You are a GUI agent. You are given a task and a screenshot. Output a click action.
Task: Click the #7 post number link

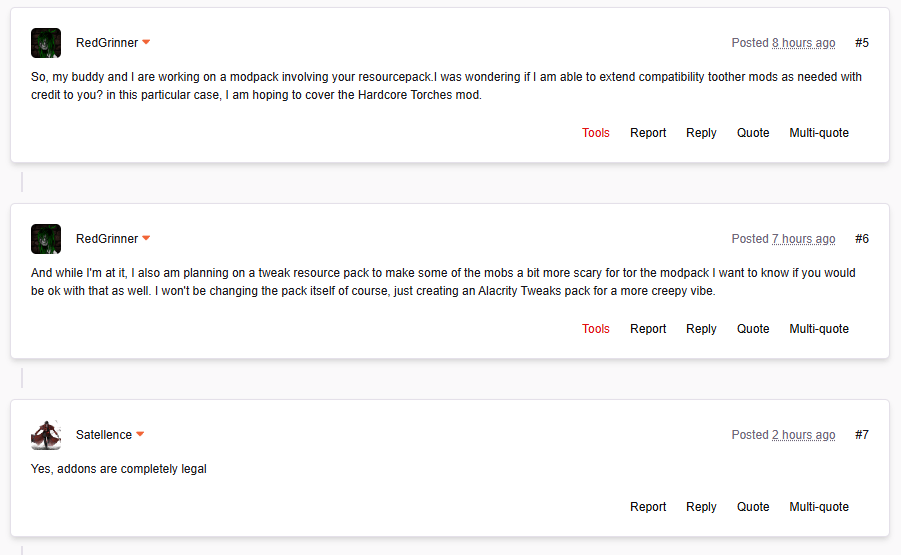(x=862, y=435)
